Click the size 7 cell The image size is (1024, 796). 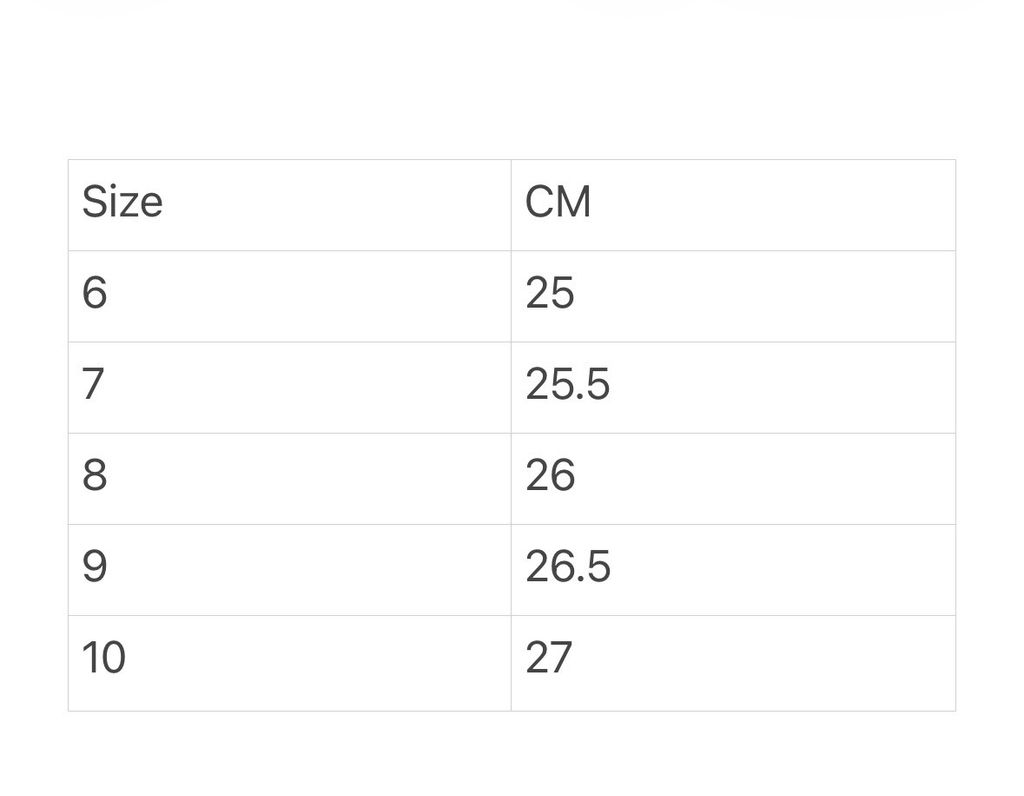pos(289,387)
